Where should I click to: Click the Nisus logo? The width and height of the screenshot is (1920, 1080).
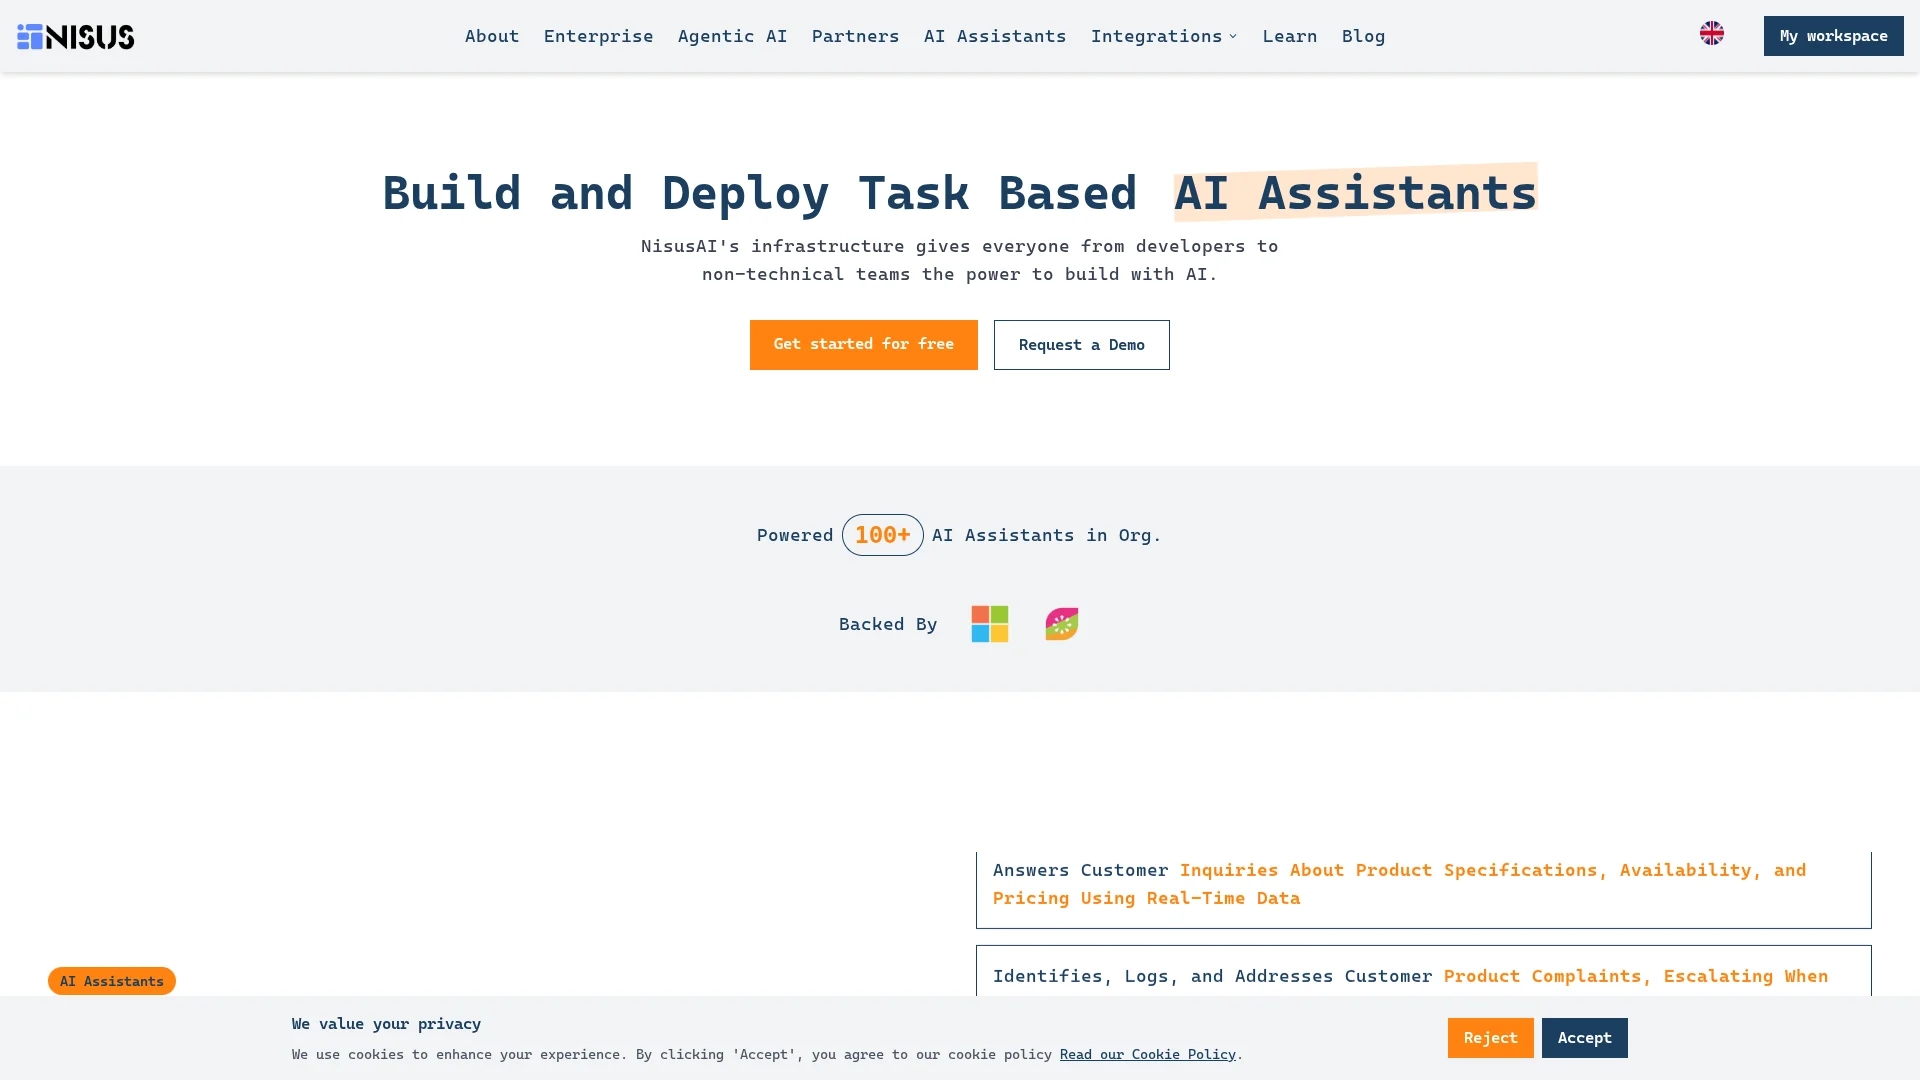click(76, 36)
